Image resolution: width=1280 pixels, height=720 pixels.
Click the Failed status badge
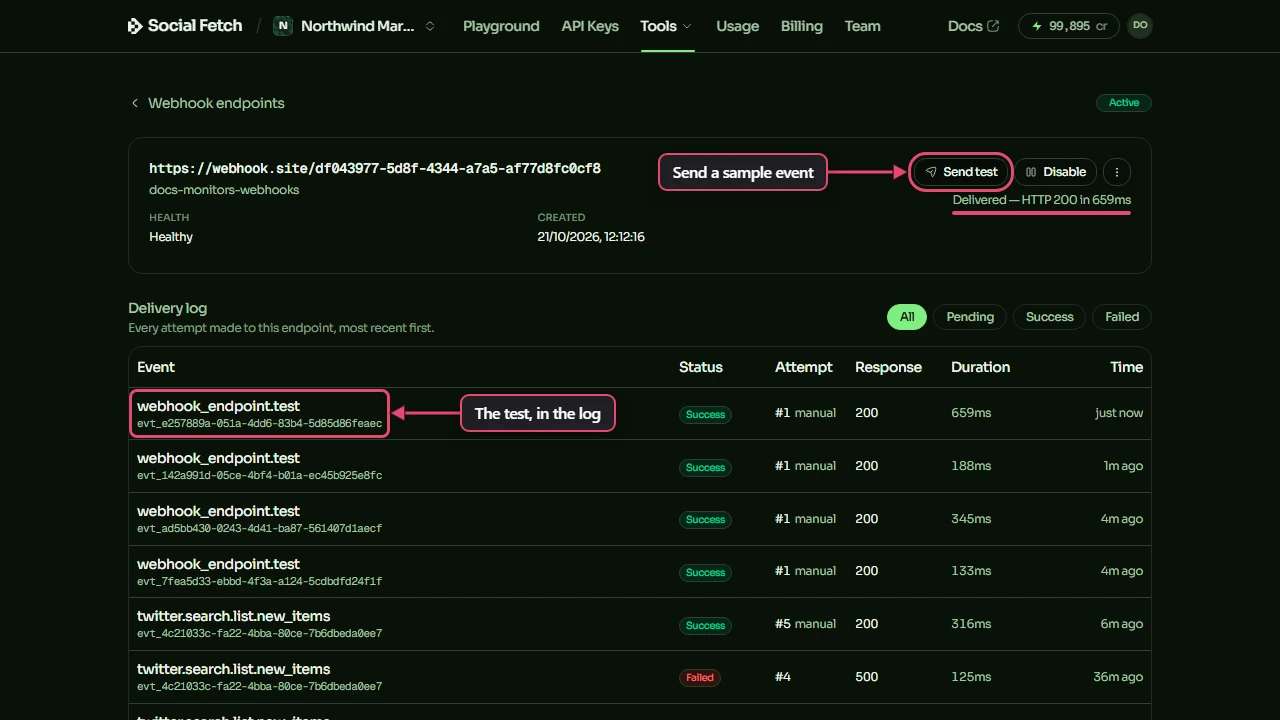[700, 677]
